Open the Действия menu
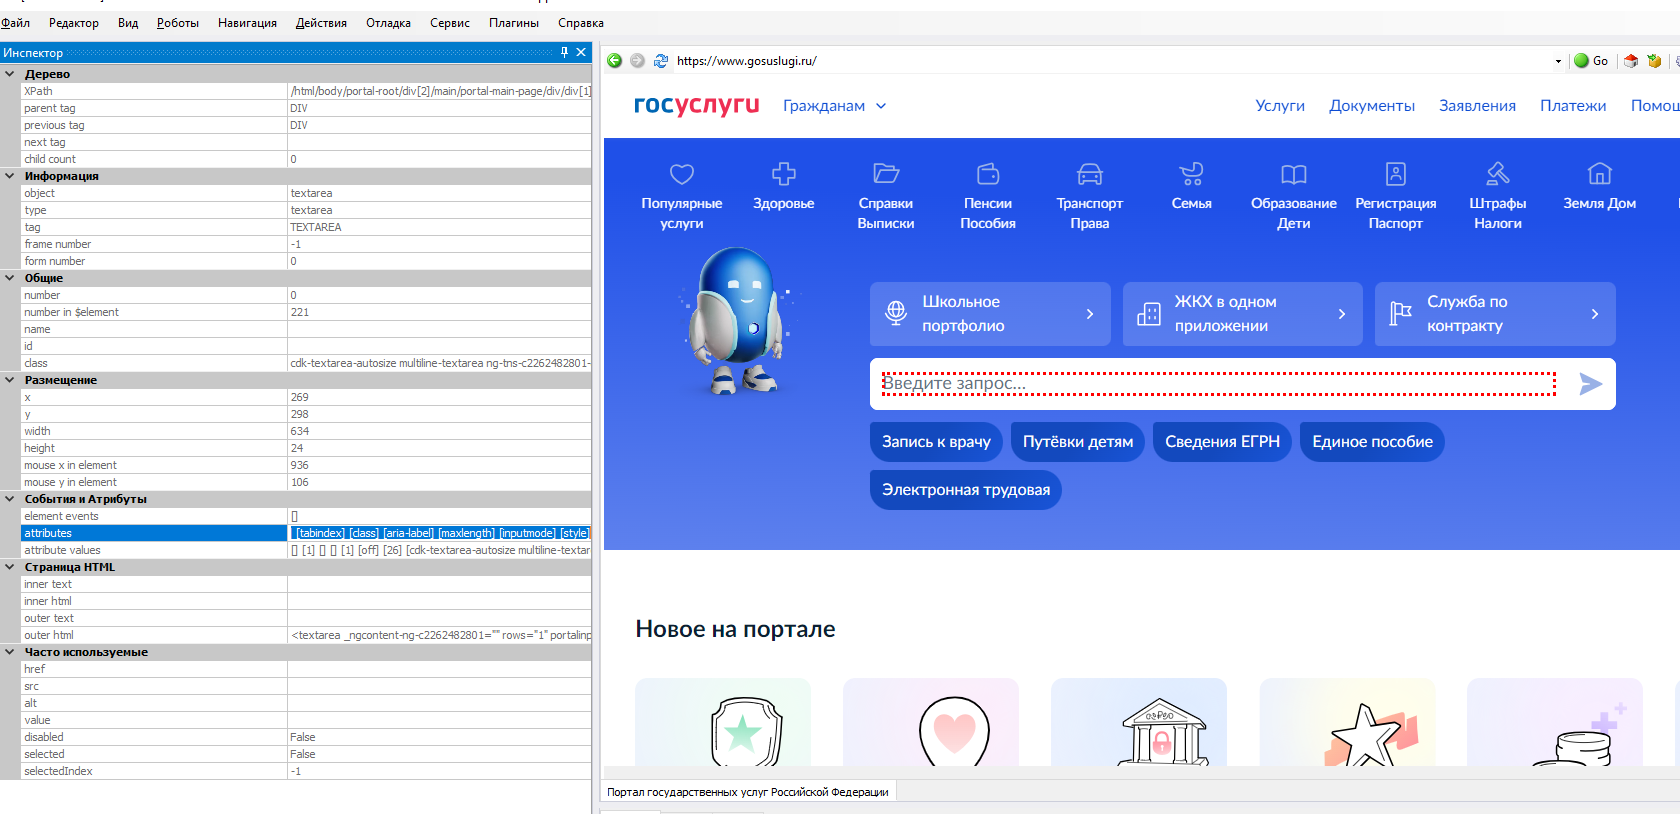The image size is (1680, 814). (321, 23)
